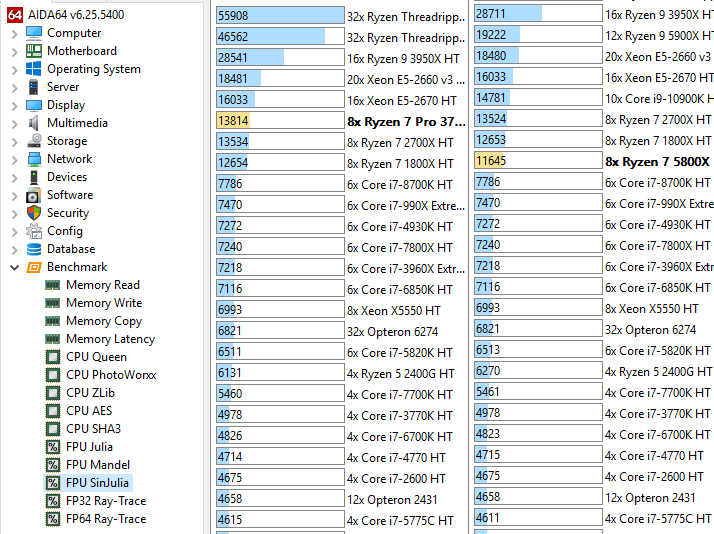The image size is (714, 534).
Task: Click the 12x Ryzen 9 5900X entry
Action: pos(659,36)
